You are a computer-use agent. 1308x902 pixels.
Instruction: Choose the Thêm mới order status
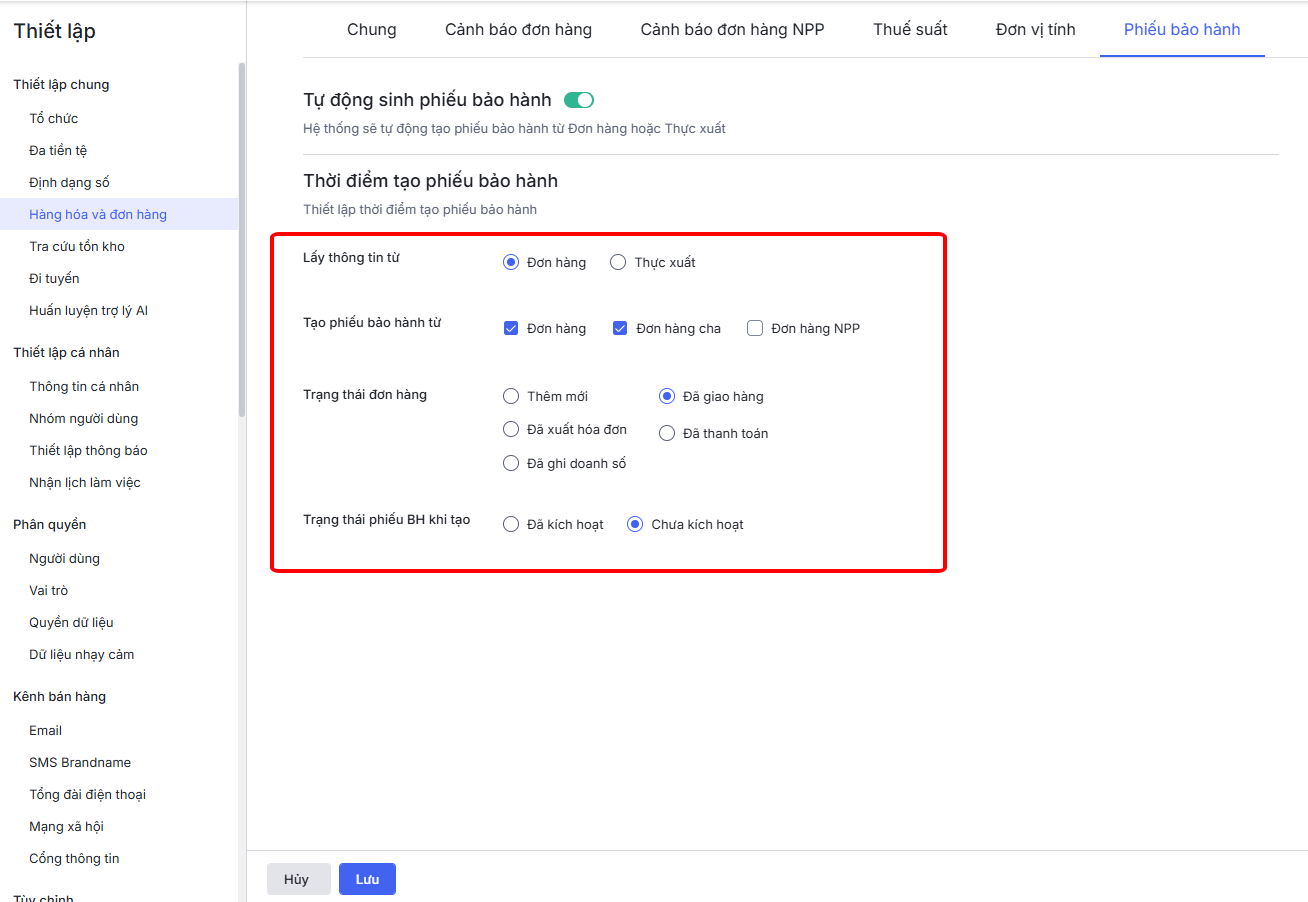(511, 396)
